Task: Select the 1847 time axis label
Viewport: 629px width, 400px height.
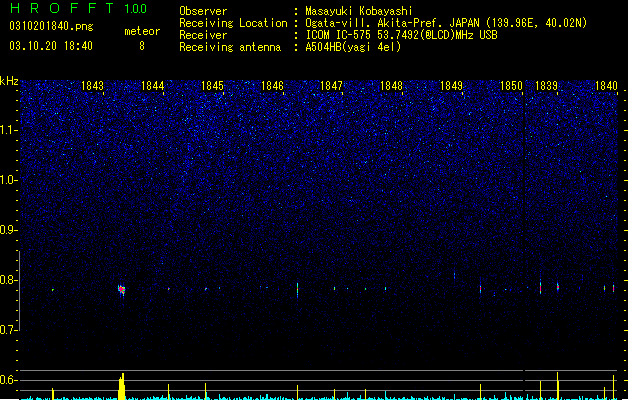Action: tap(331, 86)
